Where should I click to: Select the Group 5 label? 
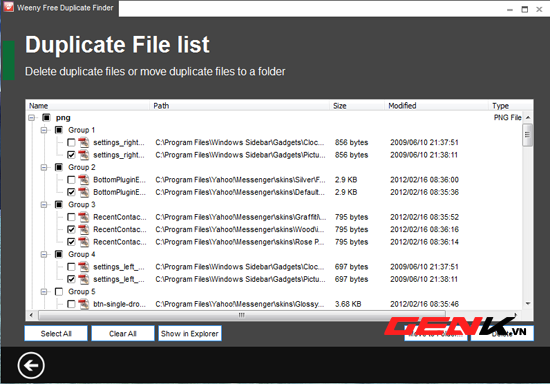coord(81,292)
